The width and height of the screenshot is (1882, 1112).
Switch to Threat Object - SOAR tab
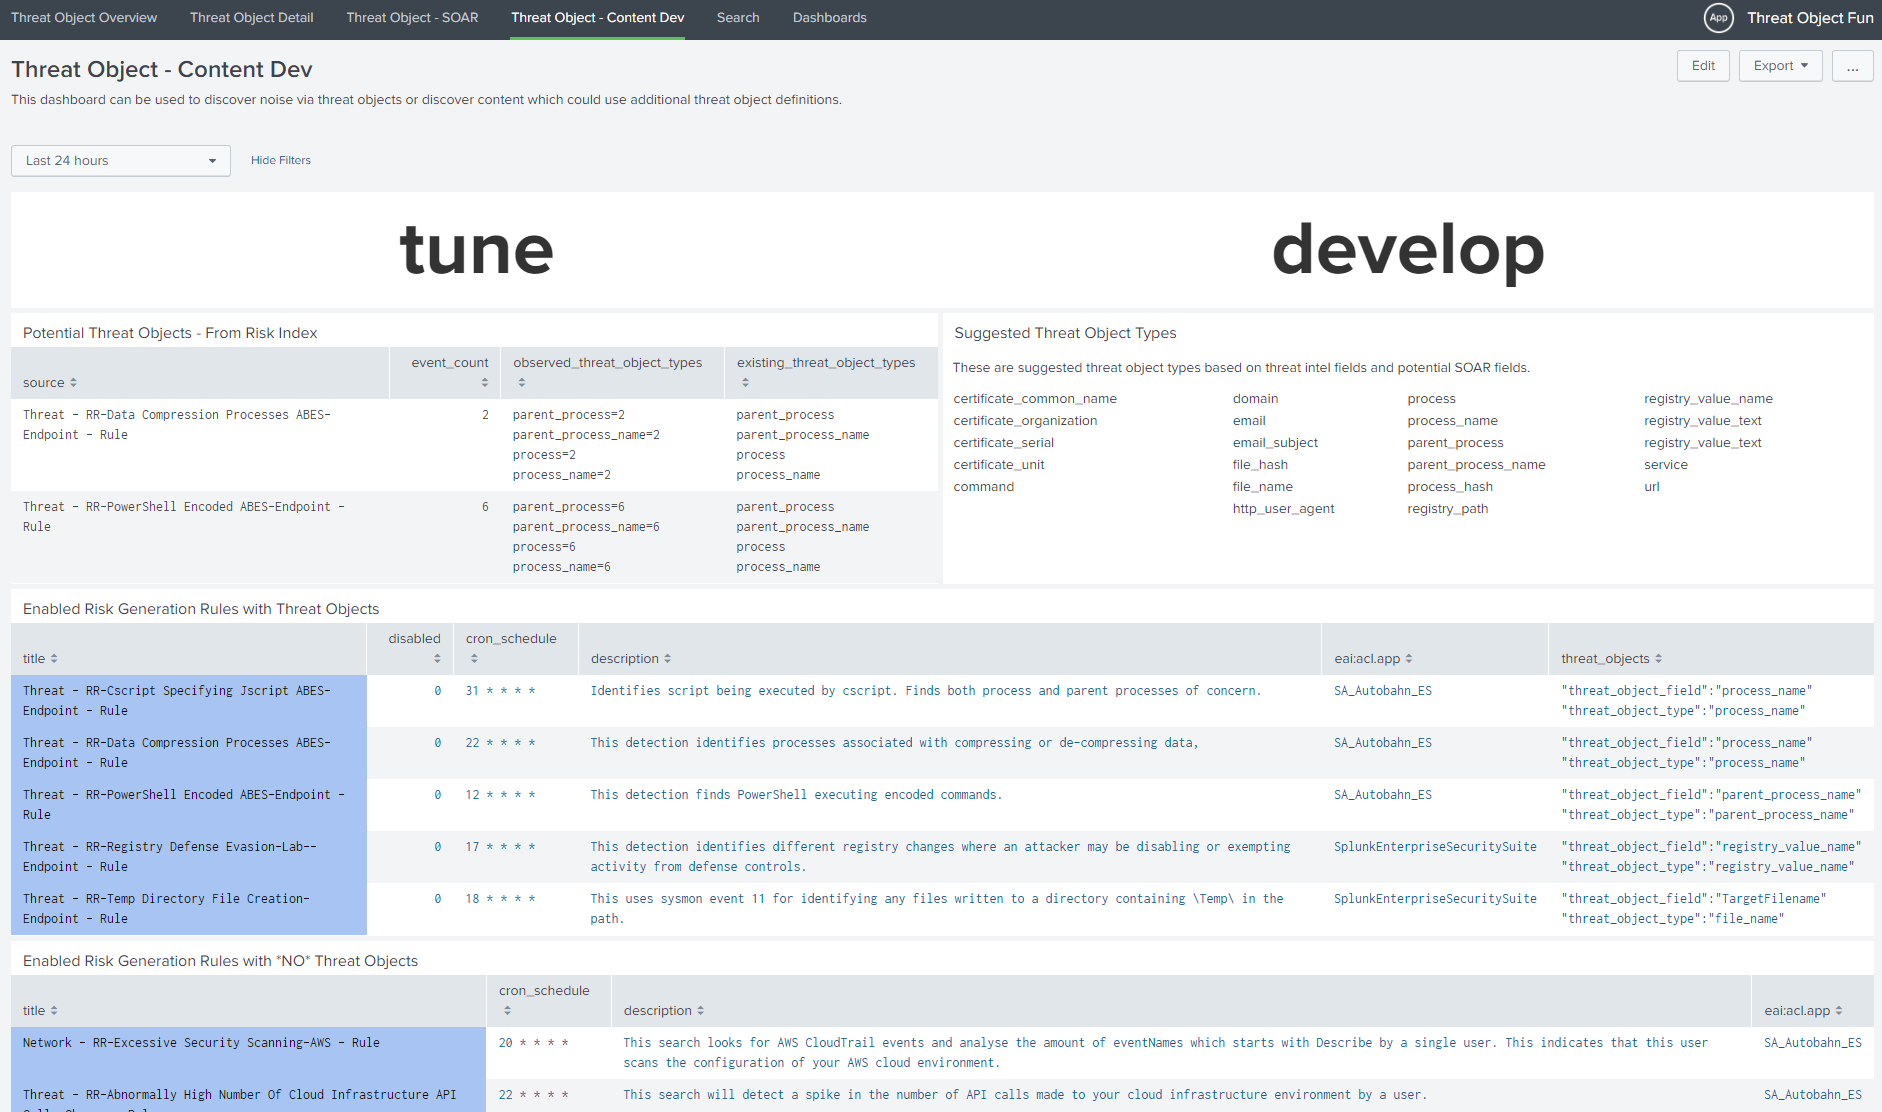(412, 18)
